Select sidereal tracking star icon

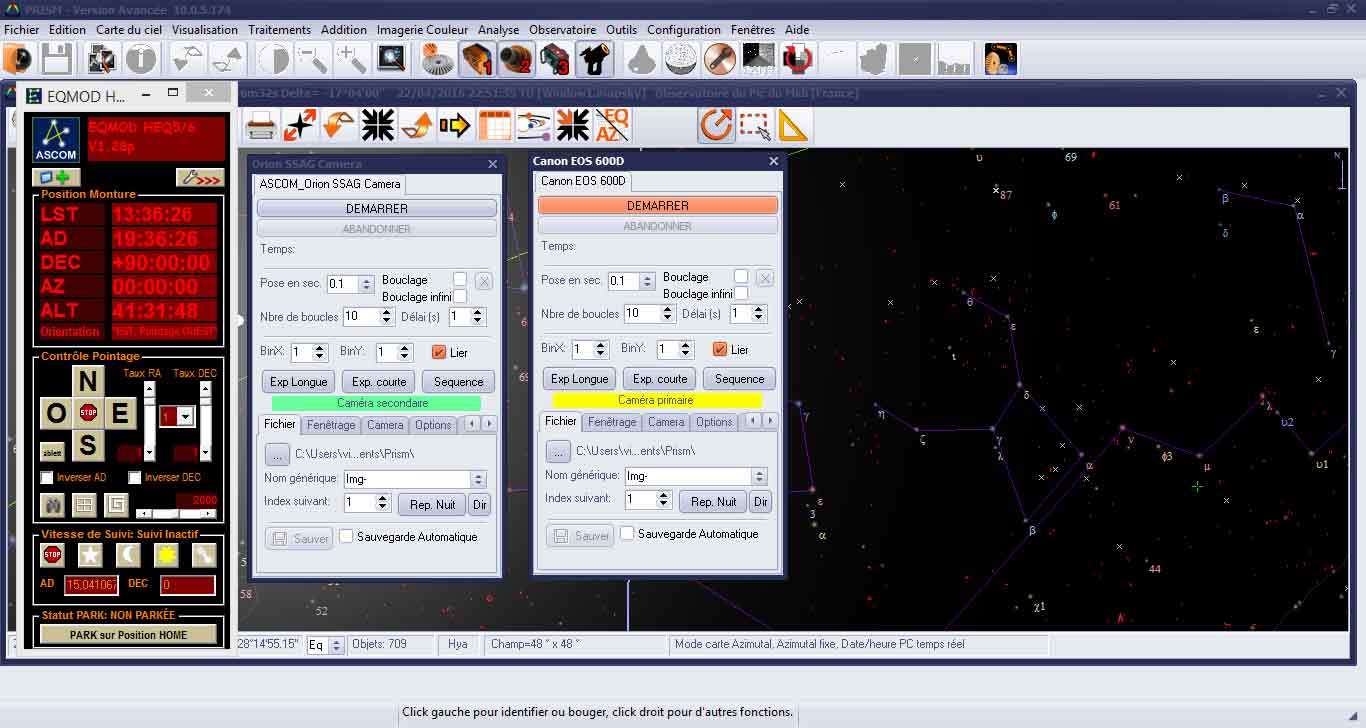90,555
